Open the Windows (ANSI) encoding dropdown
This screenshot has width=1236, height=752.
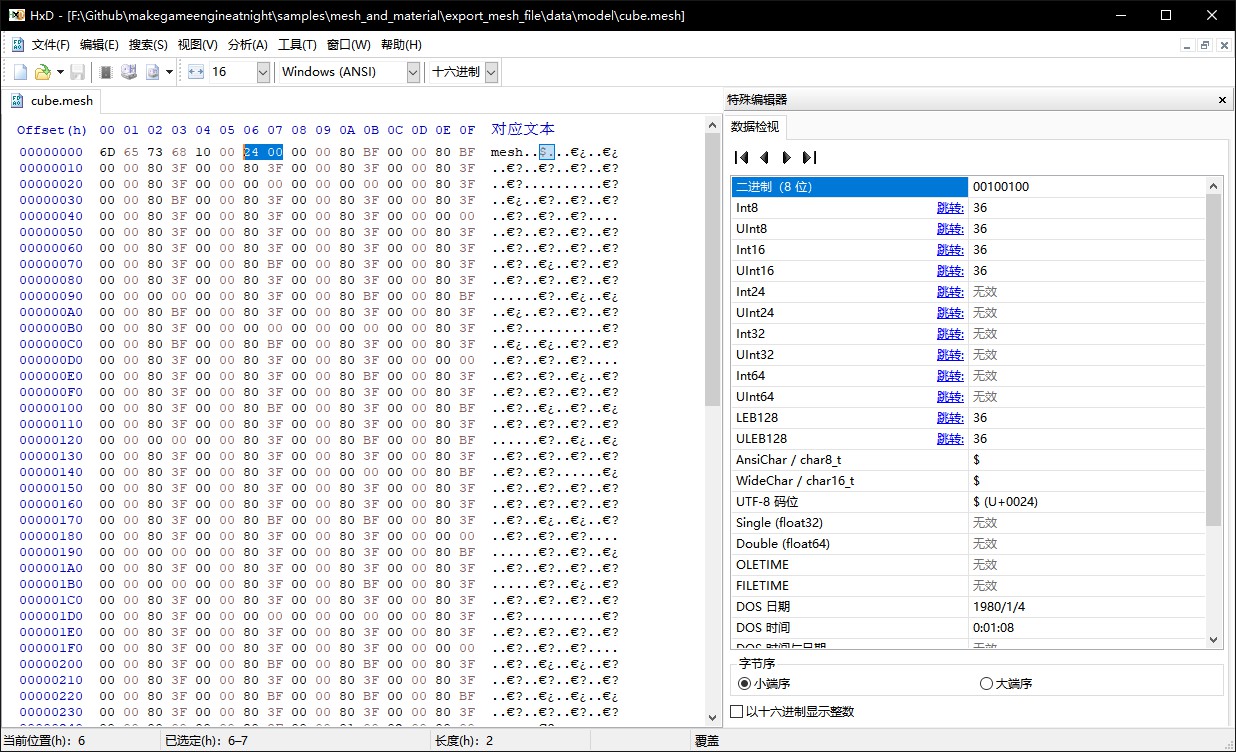[413, 72]
